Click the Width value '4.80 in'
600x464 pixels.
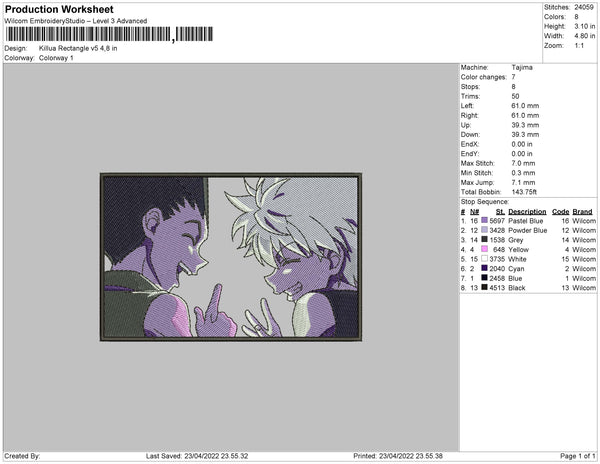tap(584, 36)
